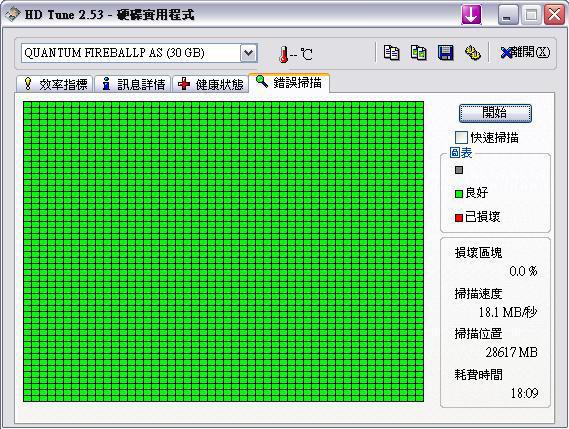Image resolution: width=569 pixels, height=429 pixels.
Task: Click the red 已損壞 legend swatch
Action: (459, 218)
